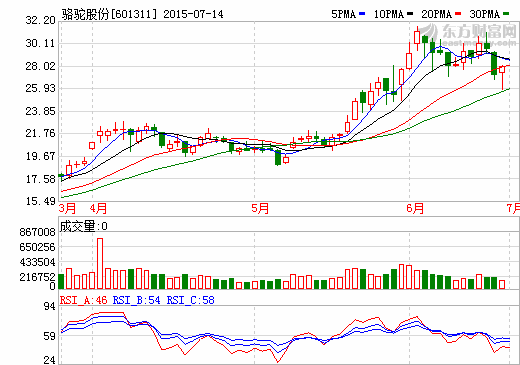
Task: Click the 32.20 price axis label
Action: [40, 20]
